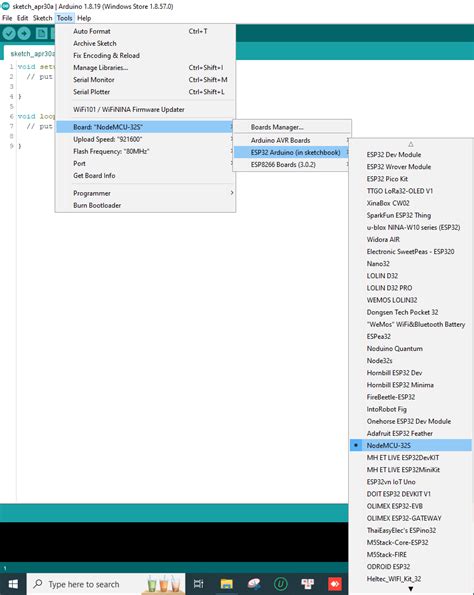Open Windows Start menu icon

point(13,584)
